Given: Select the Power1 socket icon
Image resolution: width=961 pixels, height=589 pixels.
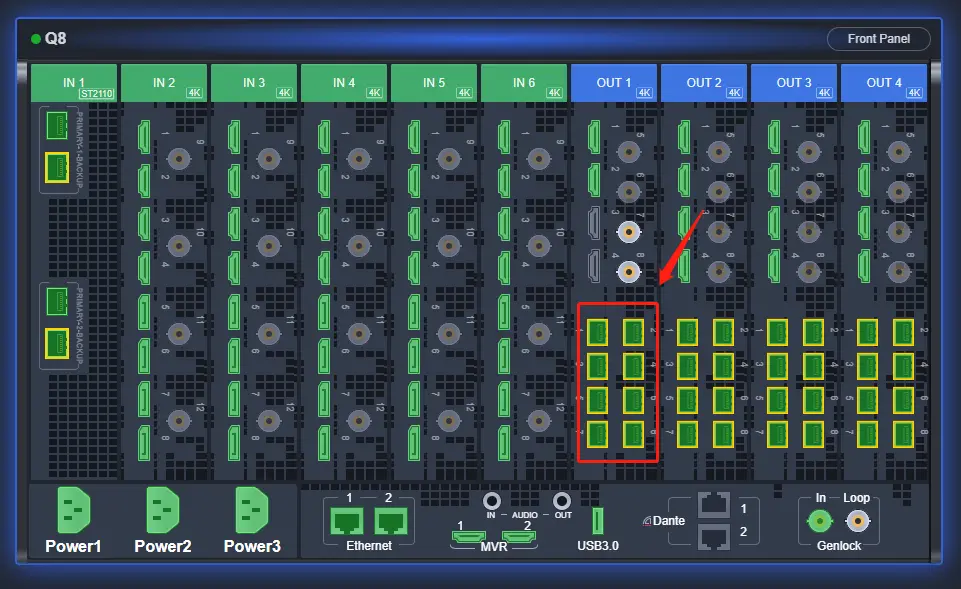Looking at the screenshot, I should (x=74, y=510).
